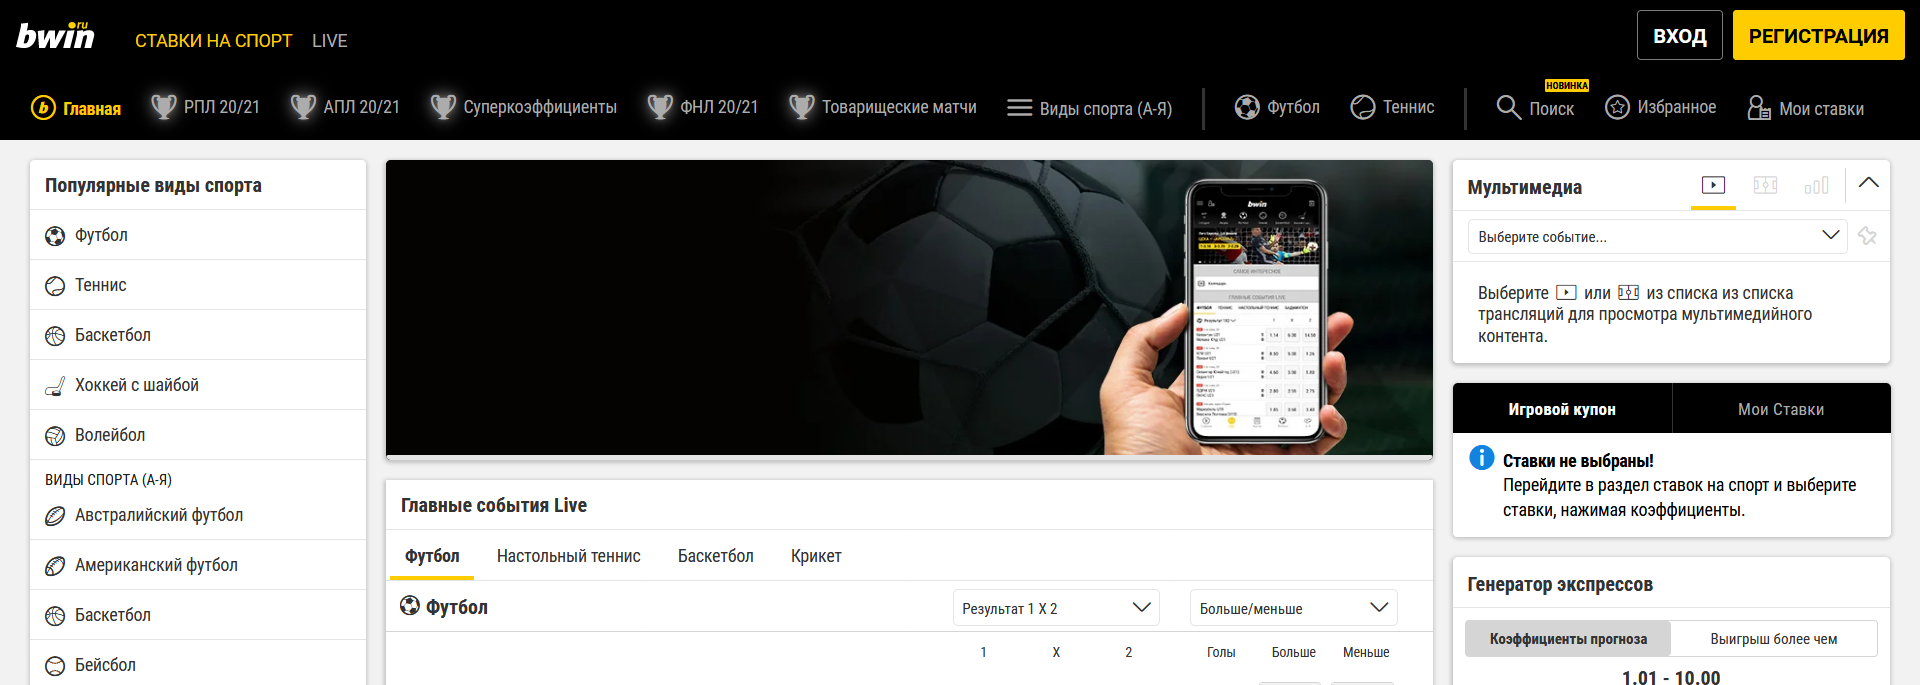Click the РПЛ 20/21 trophy icon

[164, 106]
